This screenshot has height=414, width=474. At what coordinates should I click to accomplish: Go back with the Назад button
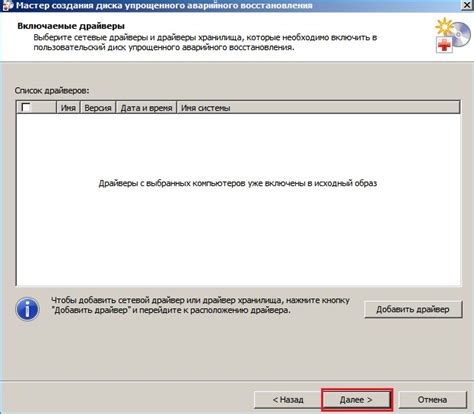coord(288,399)
